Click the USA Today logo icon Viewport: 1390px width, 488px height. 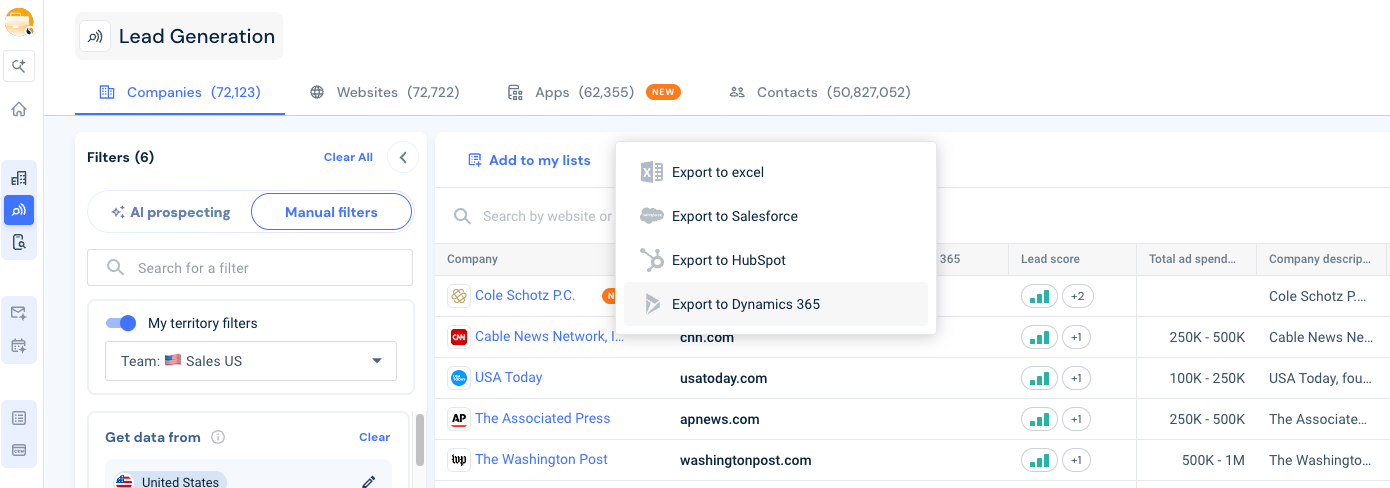point(459,378)
